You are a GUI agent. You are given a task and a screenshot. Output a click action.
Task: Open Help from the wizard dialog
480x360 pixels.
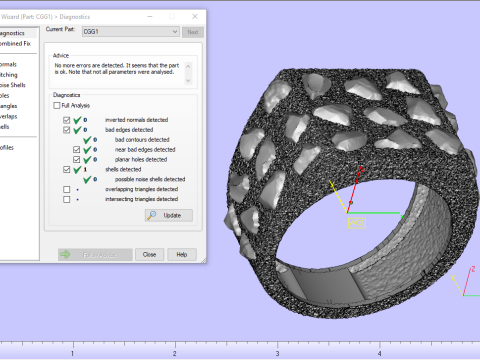tap(182, 255)
